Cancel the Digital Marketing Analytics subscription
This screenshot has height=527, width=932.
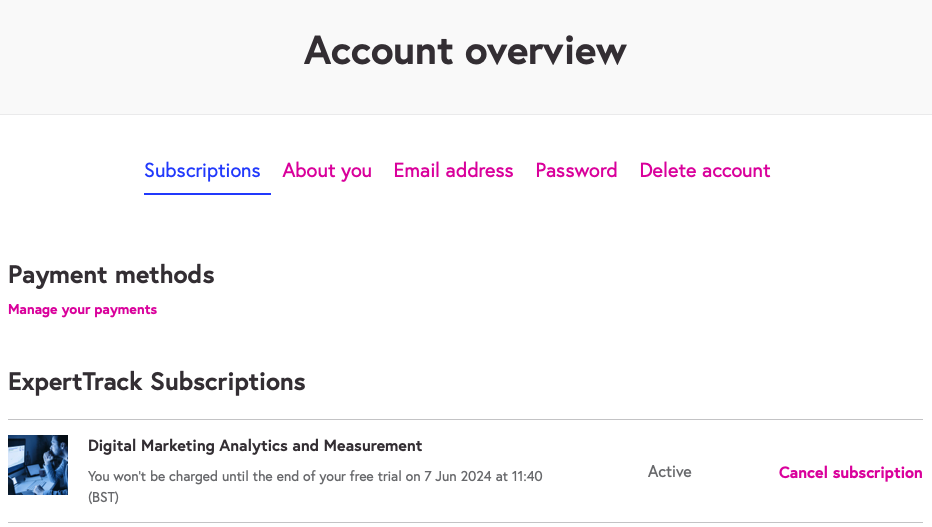pos(850,473)
